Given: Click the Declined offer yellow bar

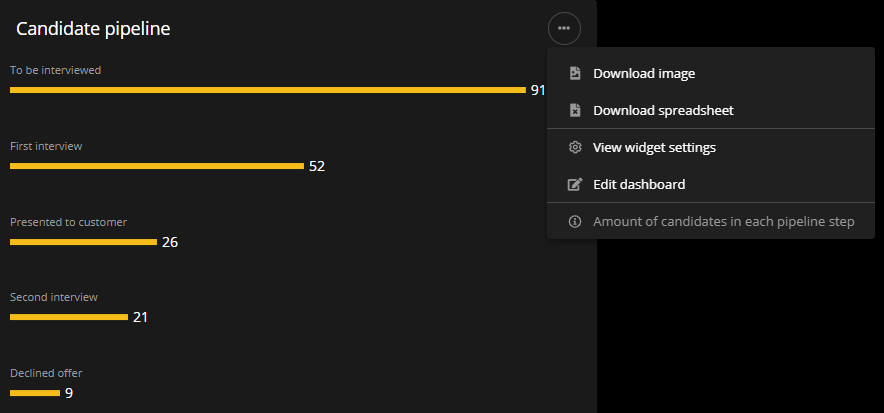Looking at the screenshot, I should click(x=35, y=393).
